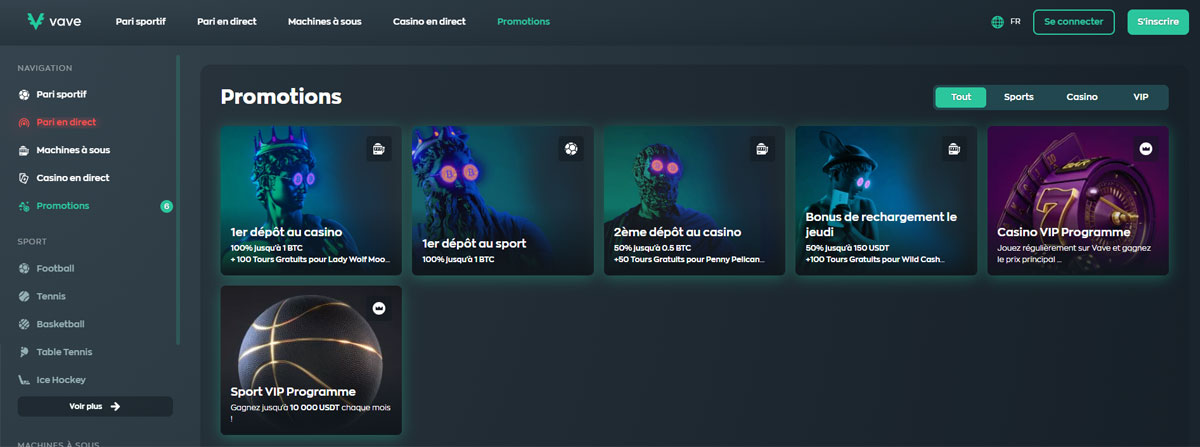Click the Basketball icon in sidebar
This screenshot has height=447, width=1200.
click(24, 324)
